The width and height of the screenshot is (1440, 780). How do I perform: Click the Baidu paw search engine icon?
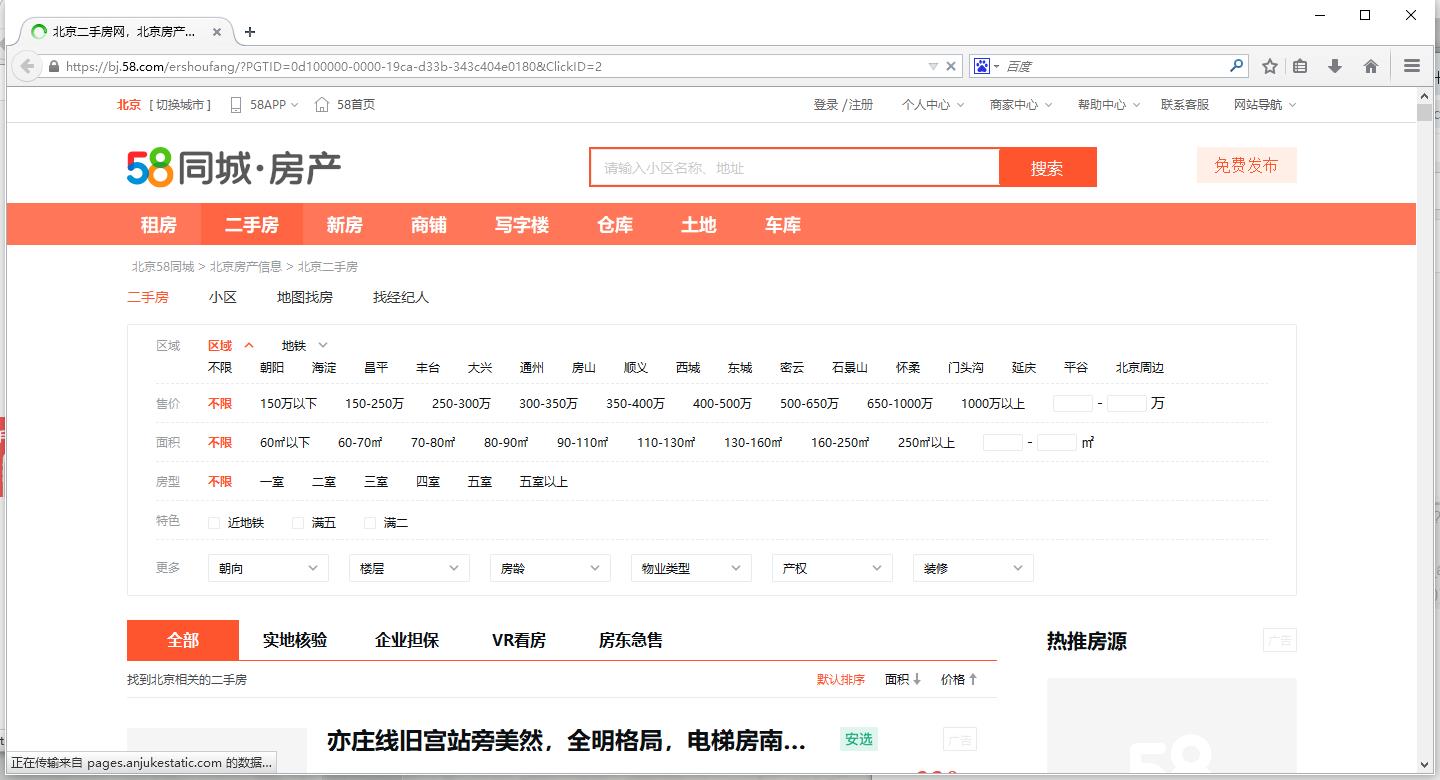[981, 66]
